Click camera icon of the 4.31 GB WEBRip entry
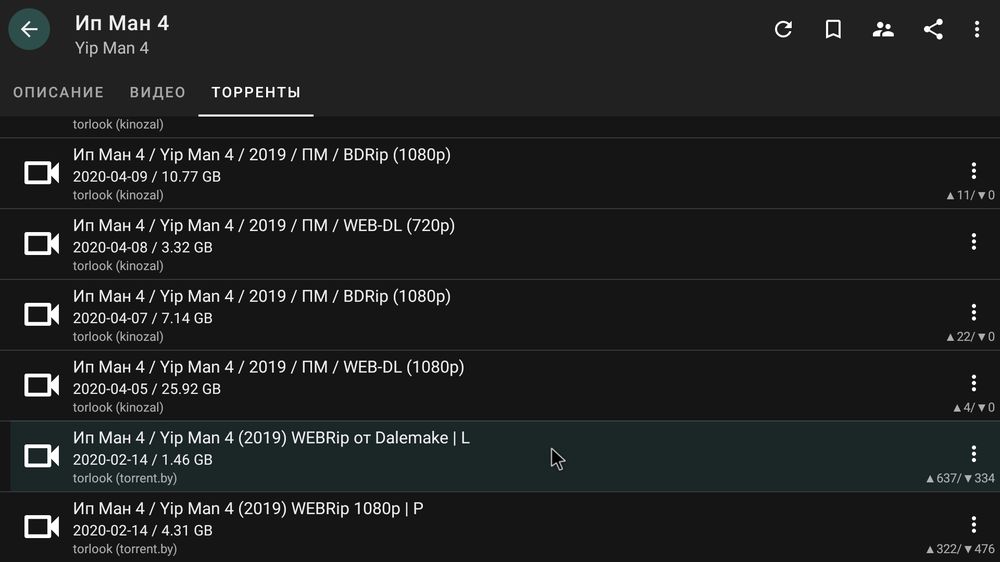 click(41, 527)
